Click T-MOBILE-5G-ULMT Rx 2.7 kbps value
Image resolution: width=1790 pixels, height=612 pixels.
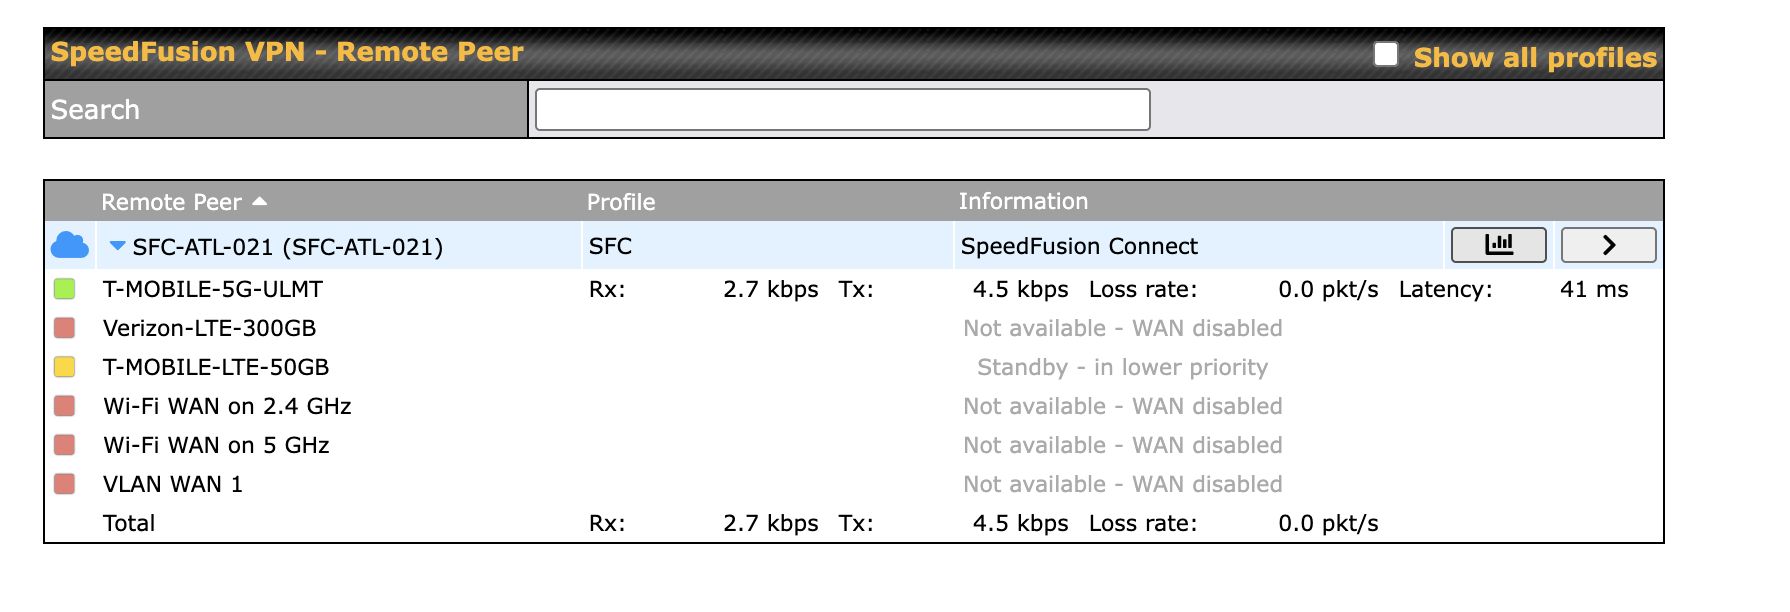[771, 289]
